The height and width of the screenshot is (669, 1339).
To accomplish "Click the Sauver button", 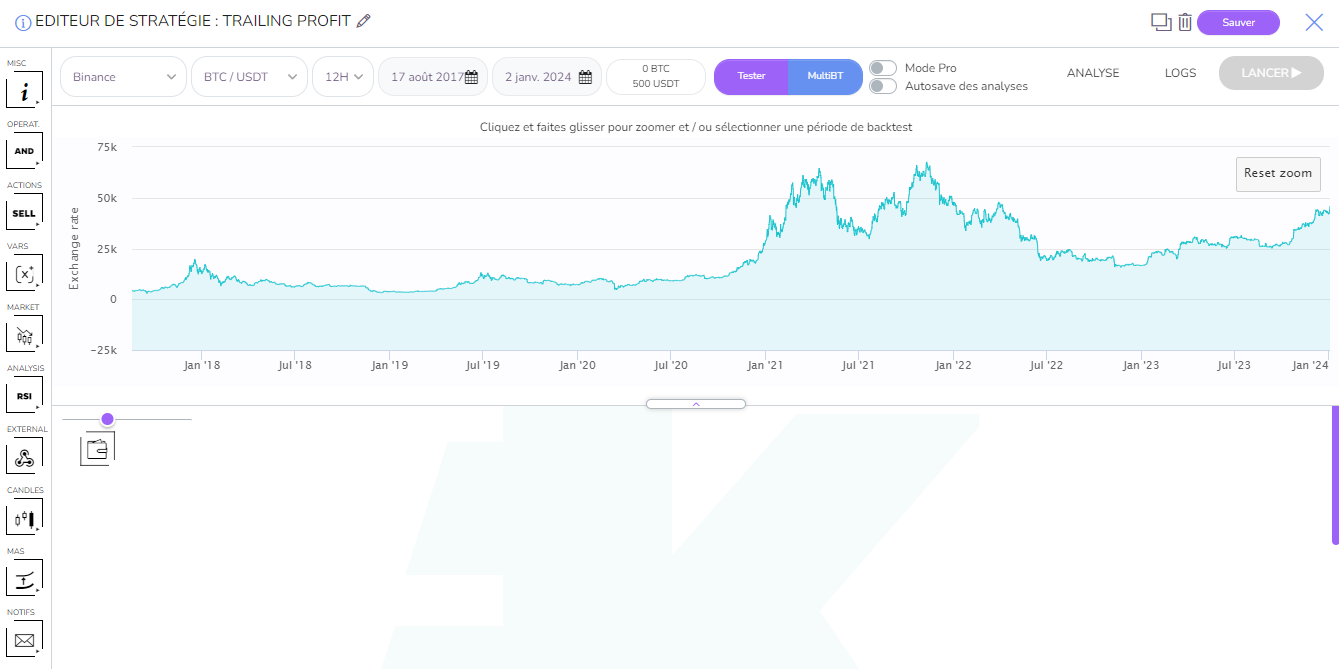I will tap(1238, 22).
